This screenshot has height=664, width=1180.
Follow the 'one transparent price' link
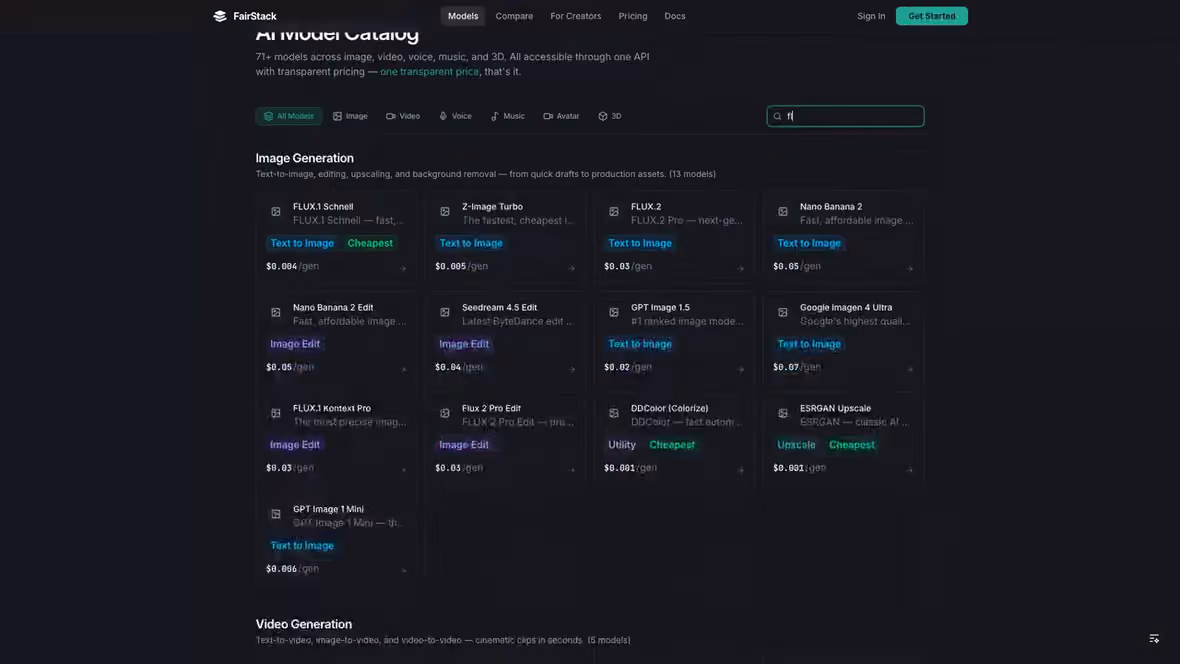coord(429,72)
